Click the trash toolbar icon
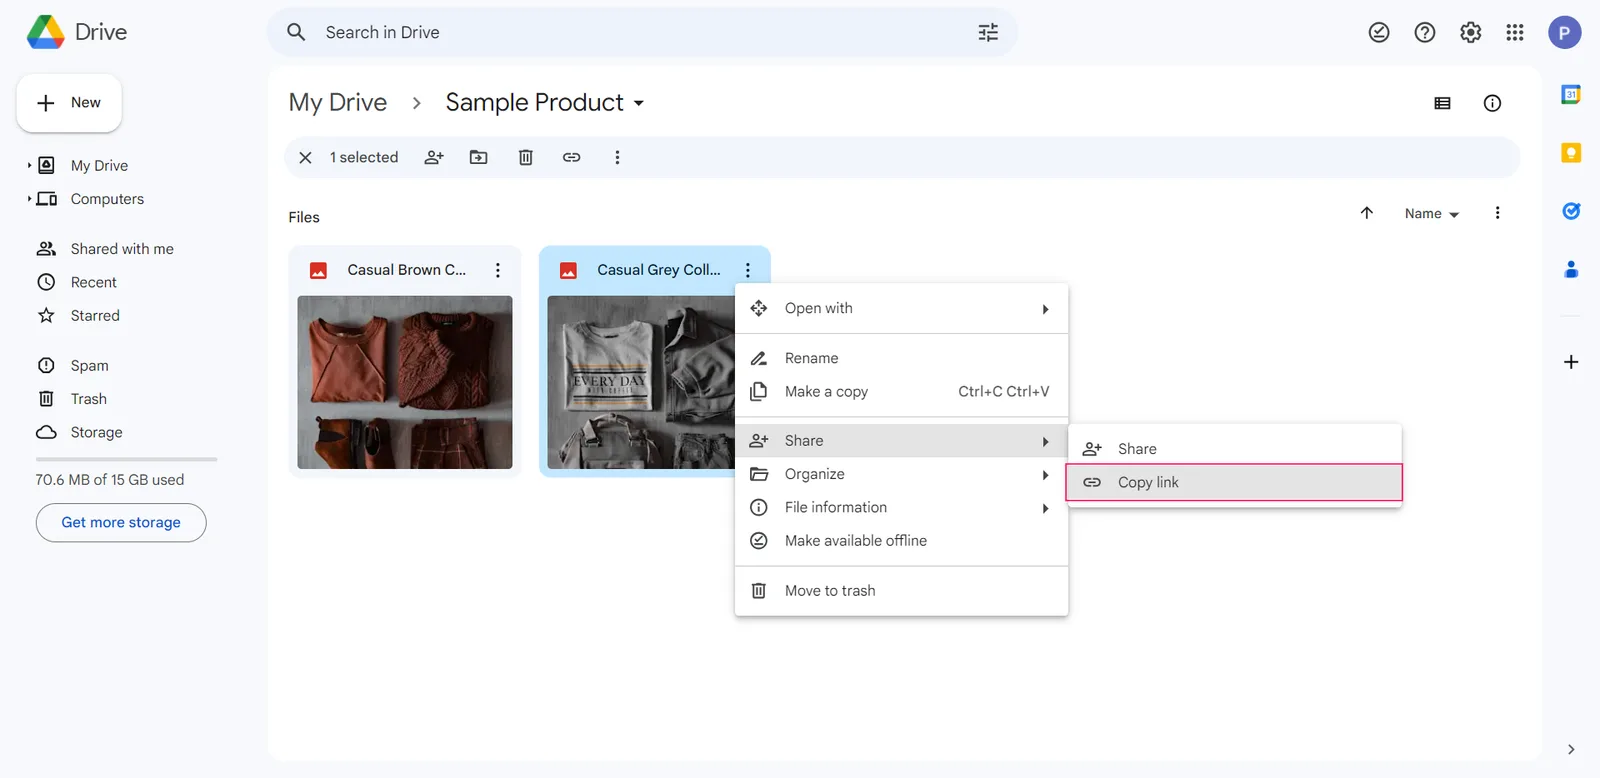This screenshot has width=1600, height=778. pyautogui.click(x=526, y=158)
